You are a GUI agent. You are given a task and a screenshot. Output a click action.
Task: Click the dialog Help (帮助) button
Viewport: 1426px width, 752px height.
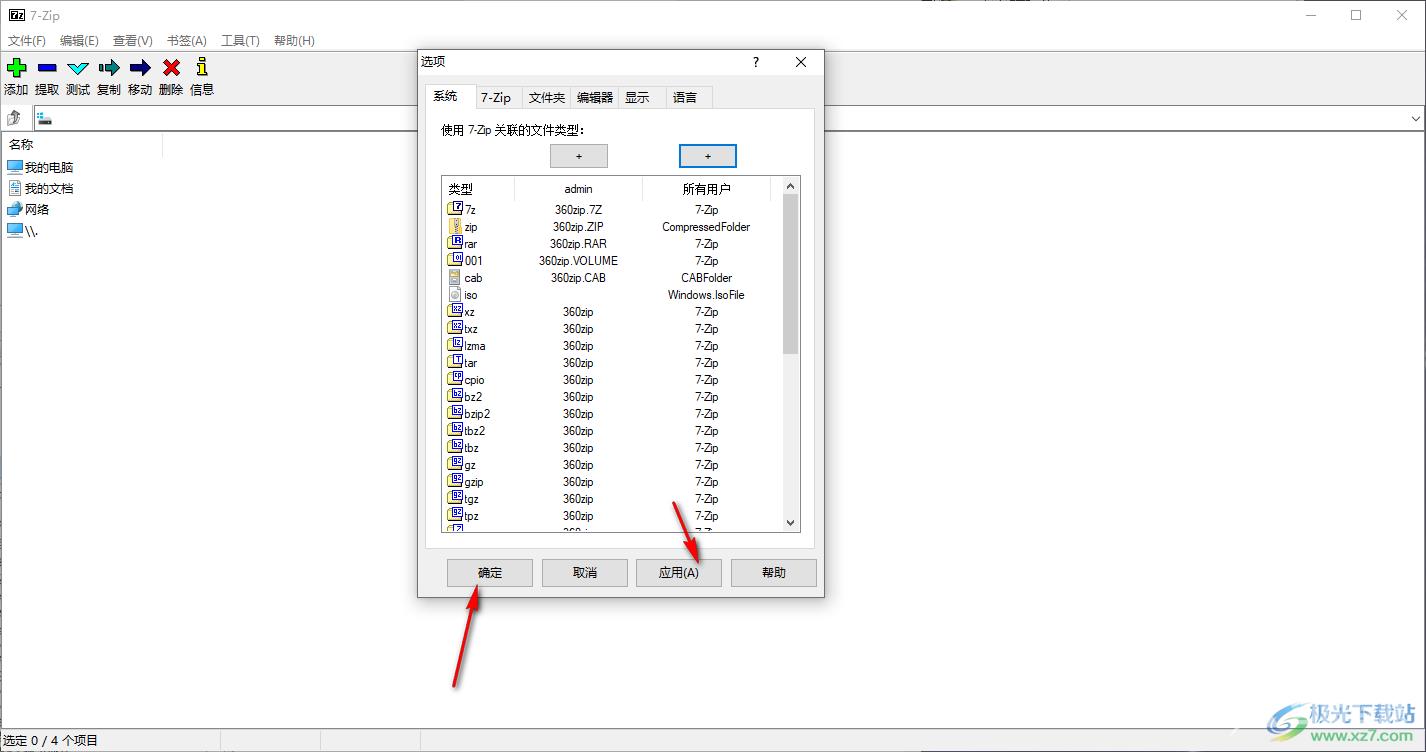(774, 573)
